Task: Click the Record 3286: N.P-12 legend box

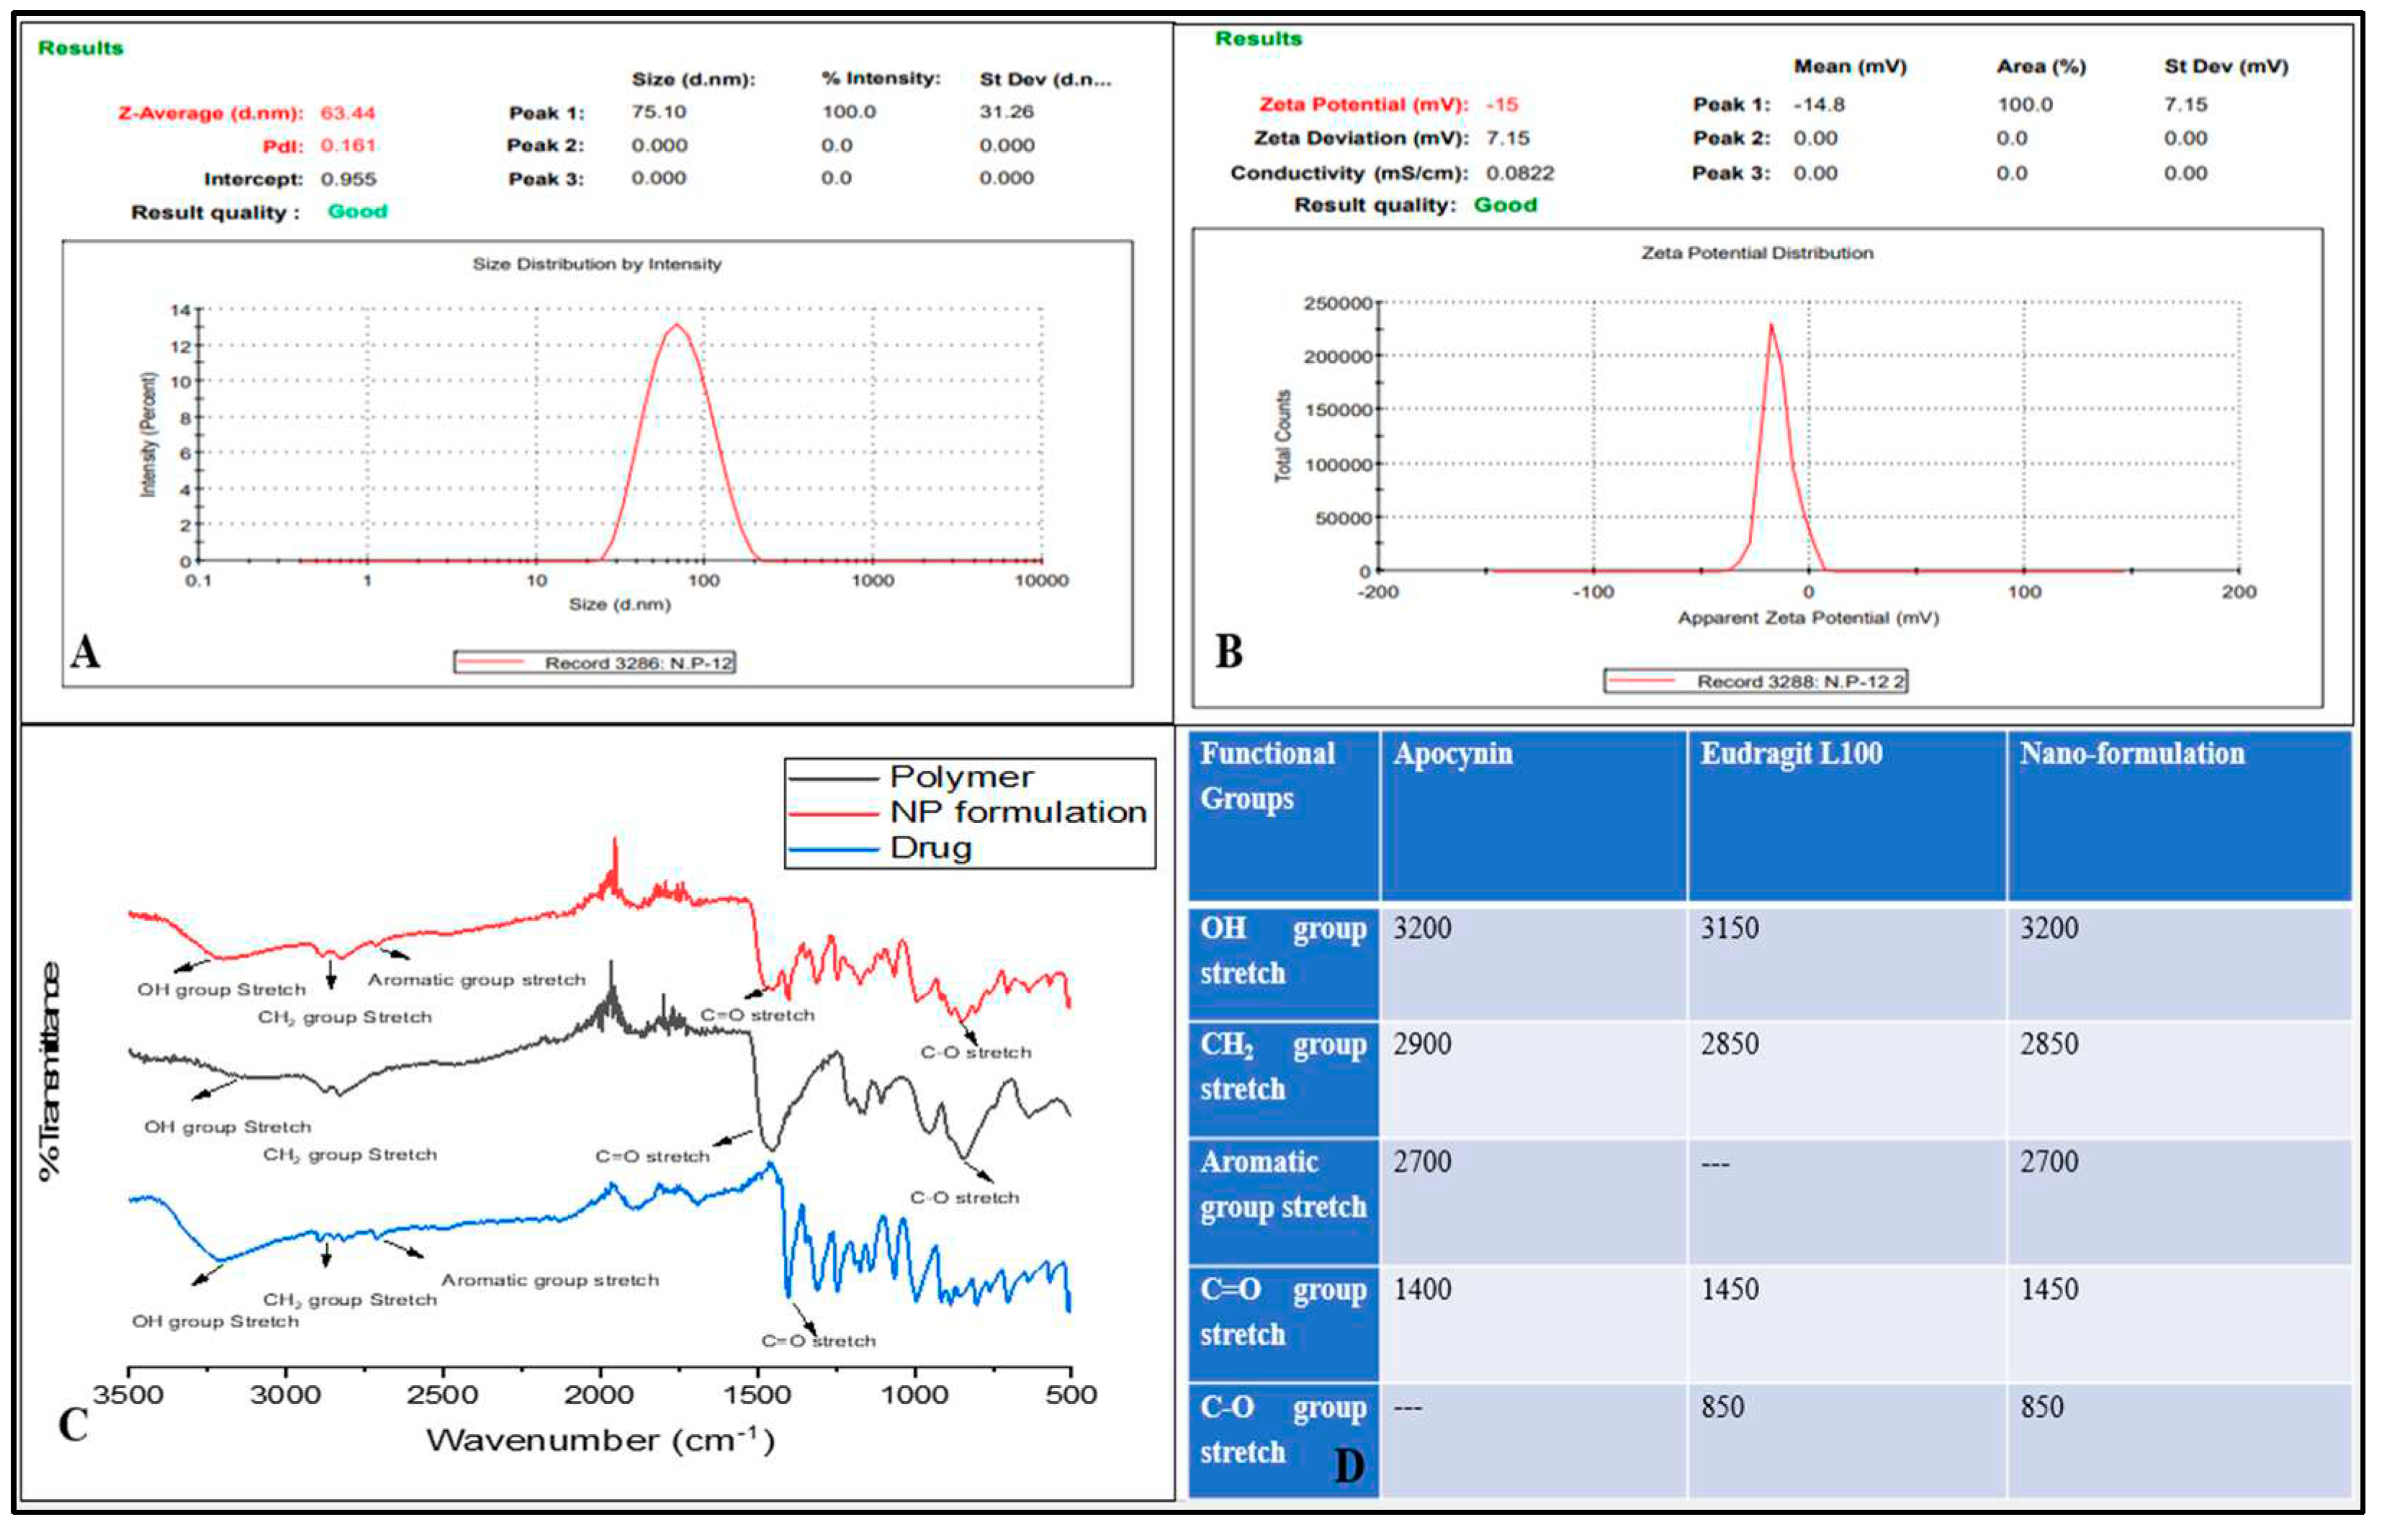Action: click(594, 662)
